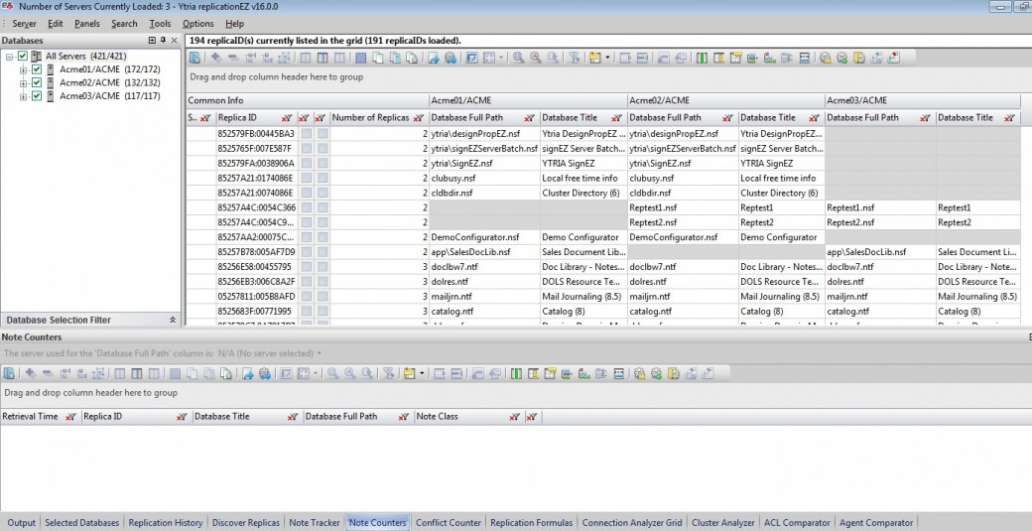Open the Tools menu
1032x531 pixels.
(x=160, y=24)
